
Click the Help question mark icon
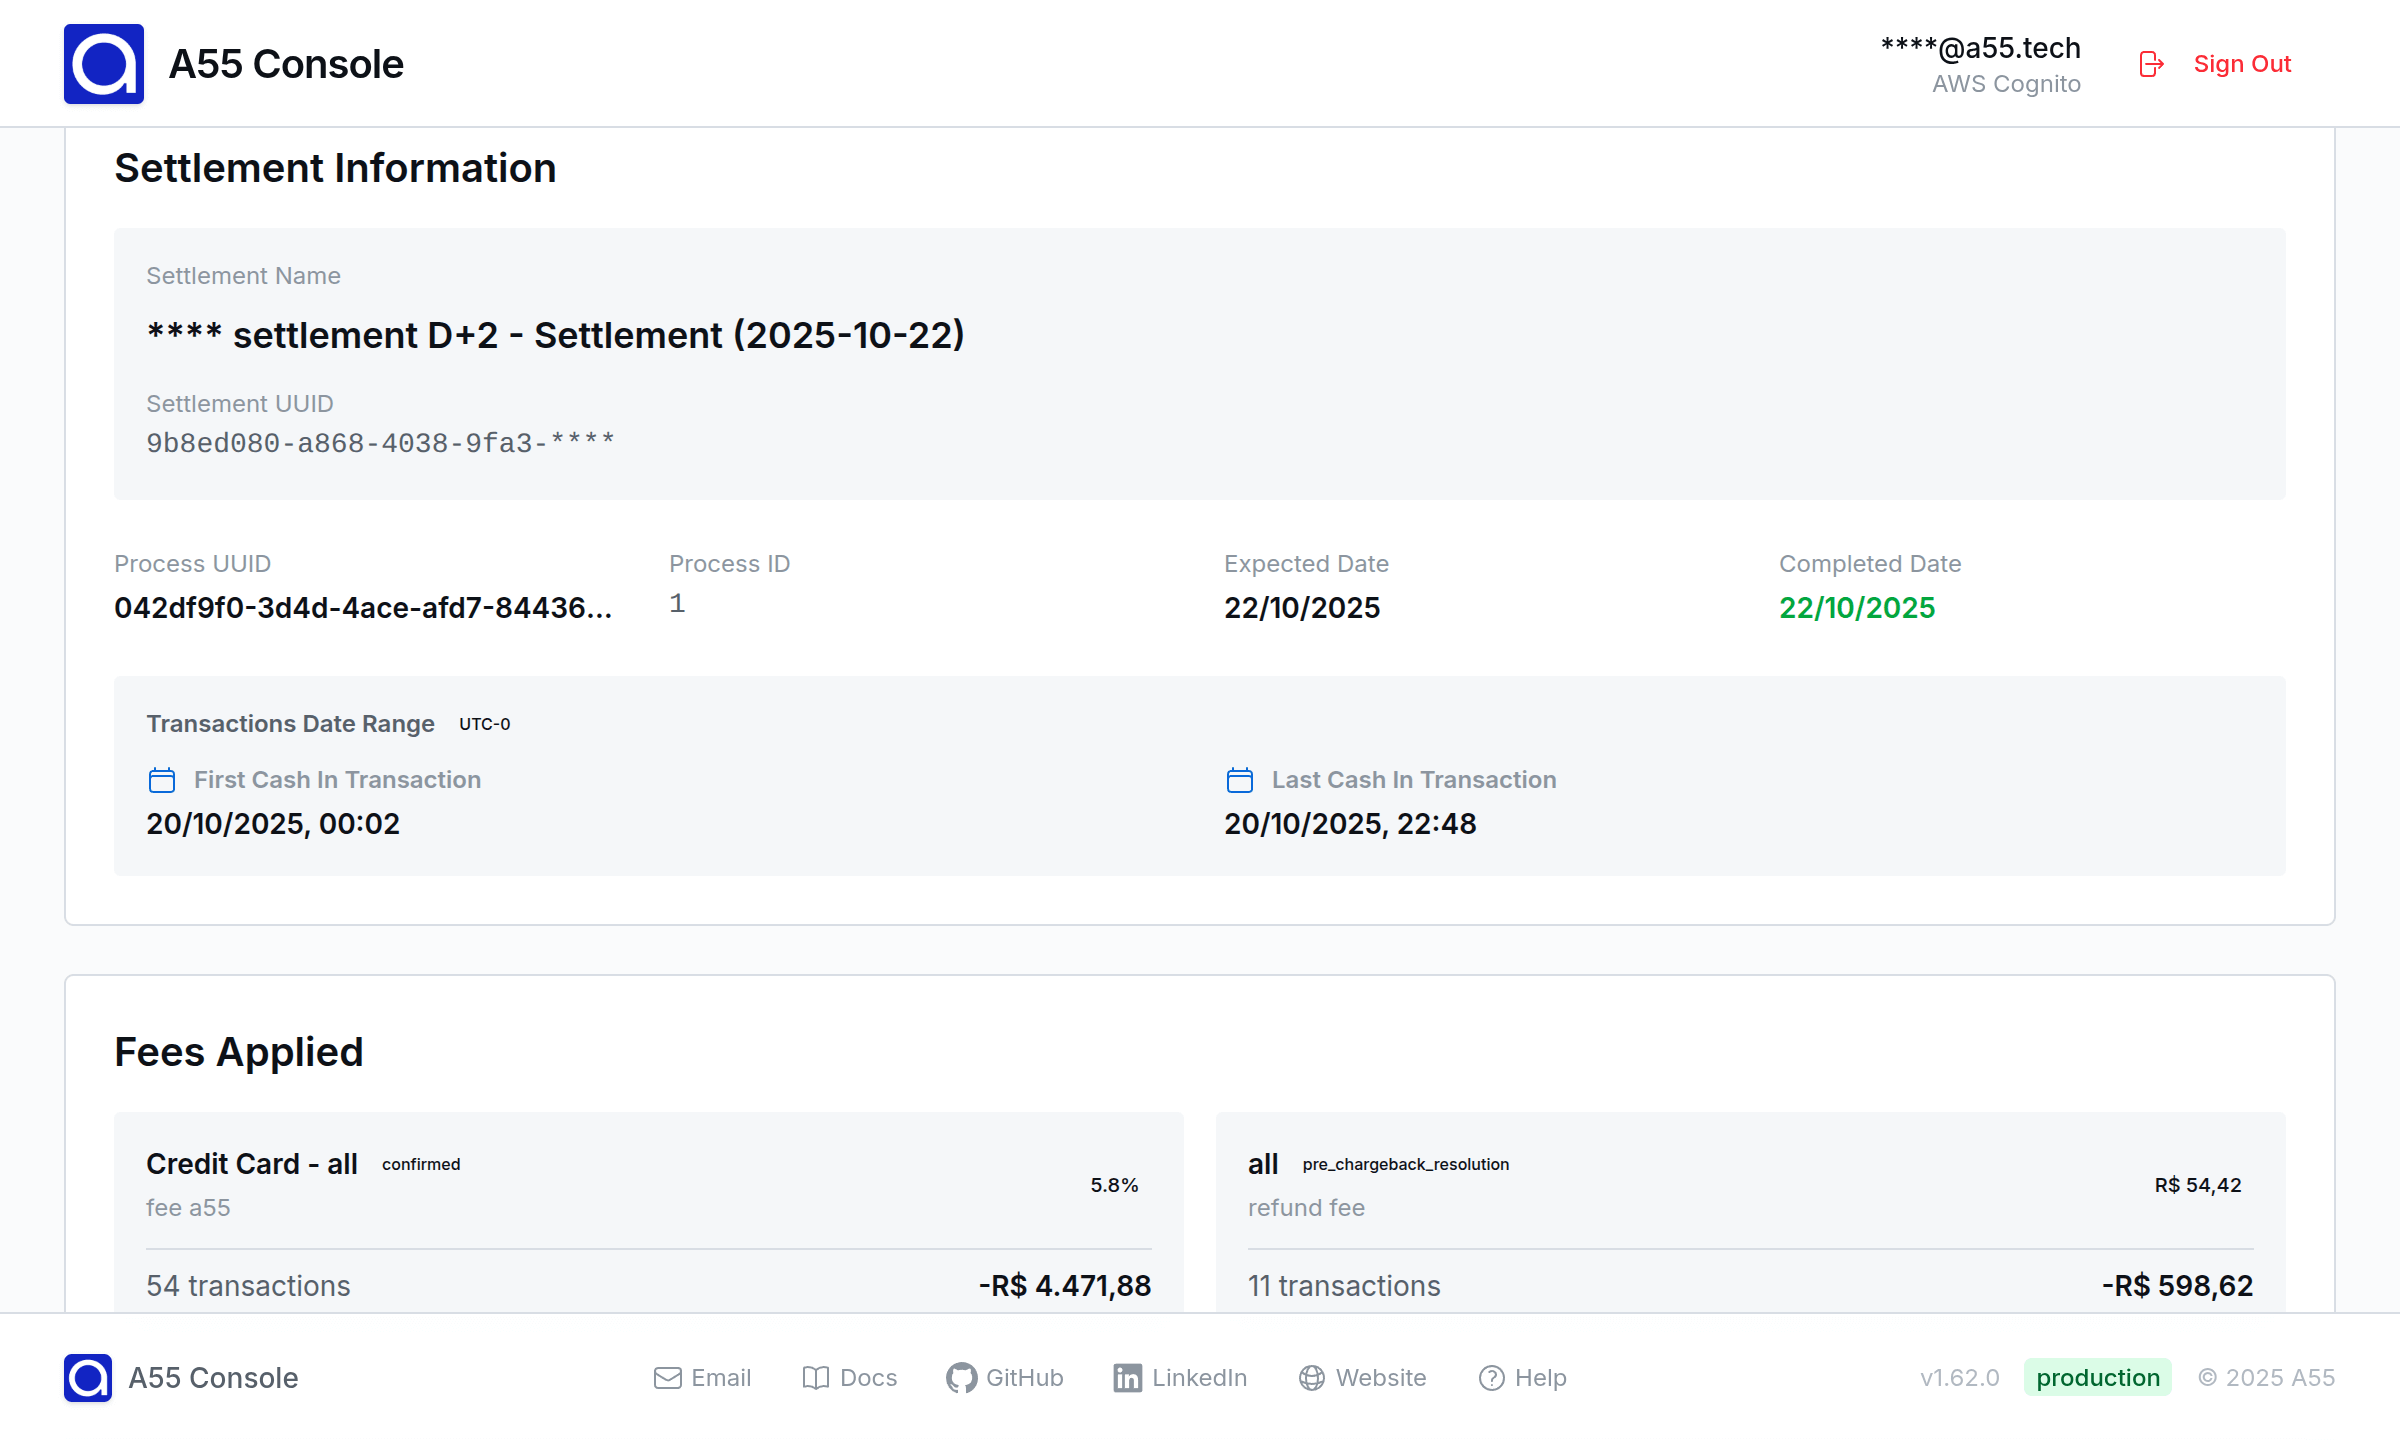(1491, 1378)
